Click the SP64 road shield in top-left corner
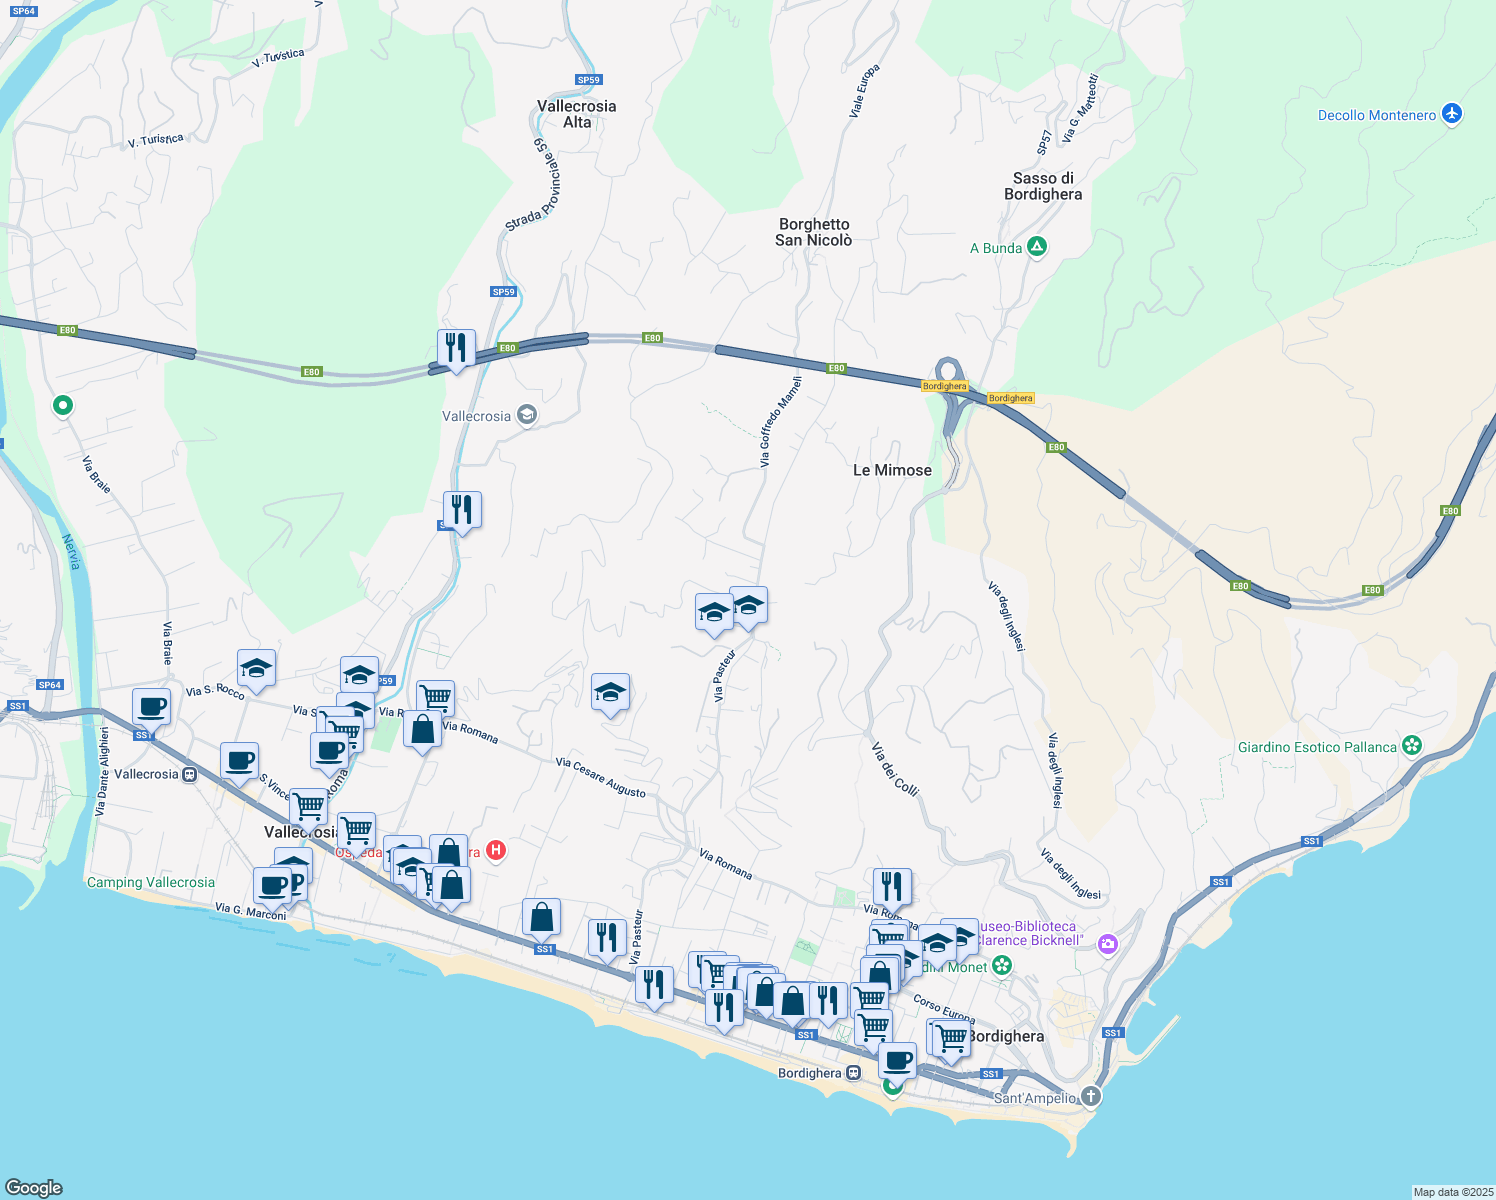The height and width of the screenshot is (1200, 1496). coord(24,11)
